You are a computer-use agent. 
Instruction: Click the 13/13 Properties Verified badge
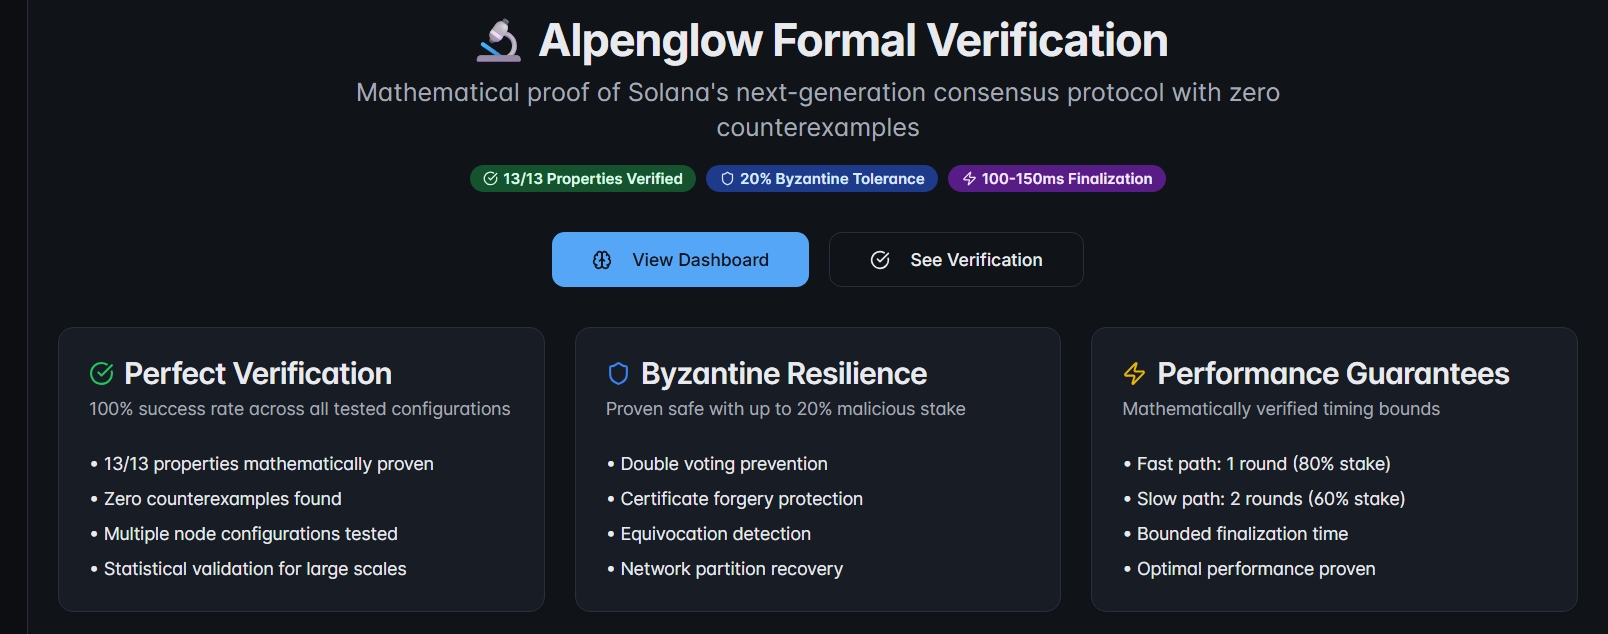point(582,178)
